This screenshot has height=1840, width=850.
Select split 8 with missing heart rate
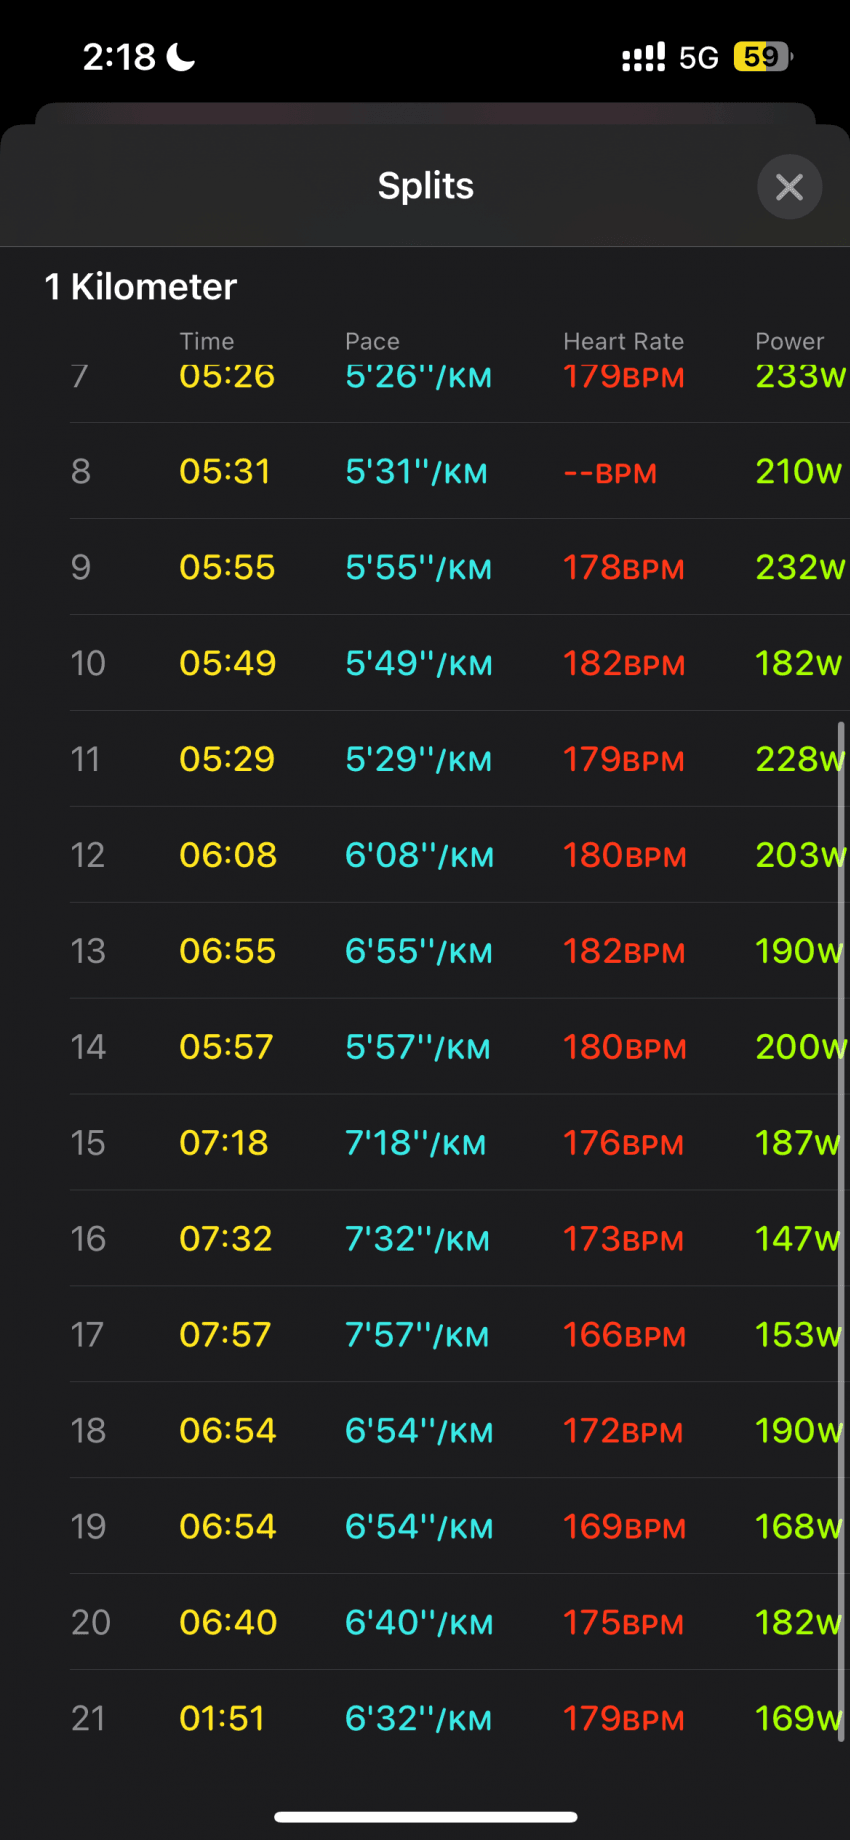pyautogui.click(x=460, y=471)
